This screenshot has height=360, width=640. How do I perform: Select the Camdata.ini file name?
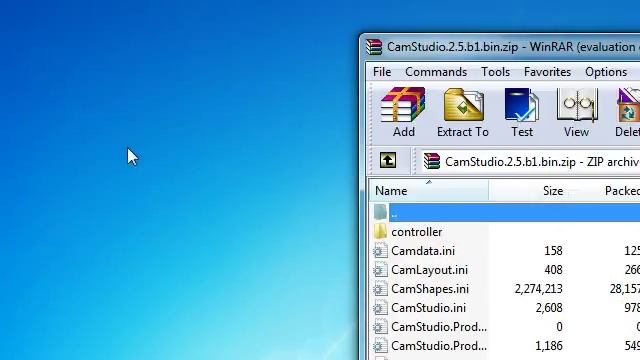point(423,251)
